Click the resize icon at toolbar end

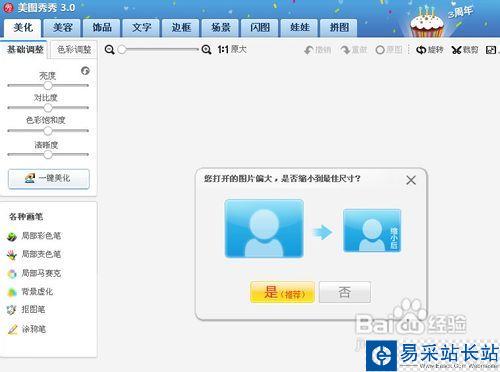click(x=491, y=50)
